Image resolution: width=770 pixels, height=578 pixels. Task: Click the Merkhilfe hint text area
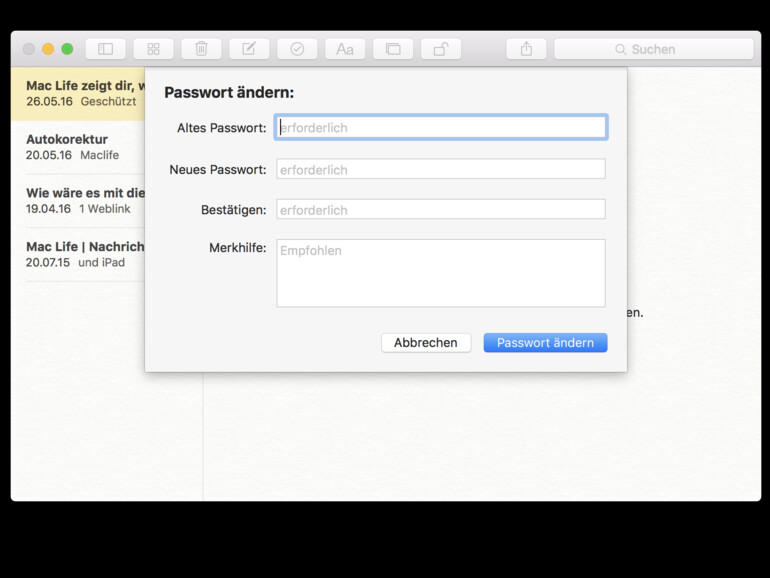pyautogui.click(x=441, y=273)
